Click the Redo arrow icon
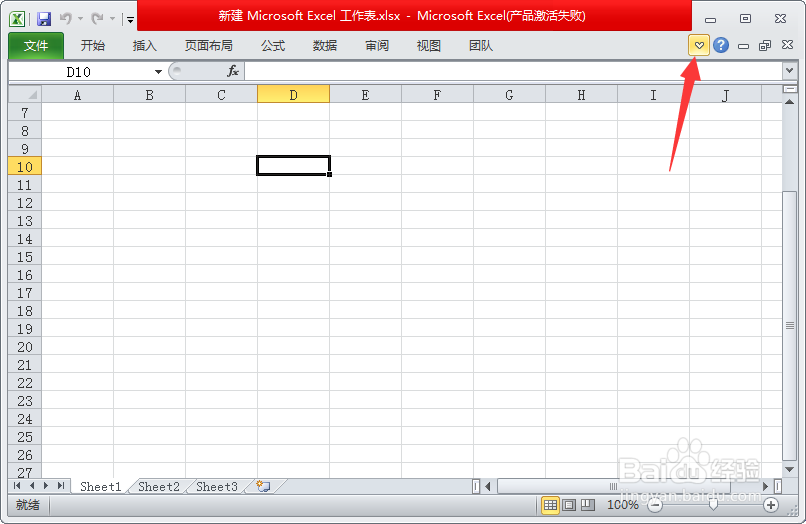 (97, 19)
